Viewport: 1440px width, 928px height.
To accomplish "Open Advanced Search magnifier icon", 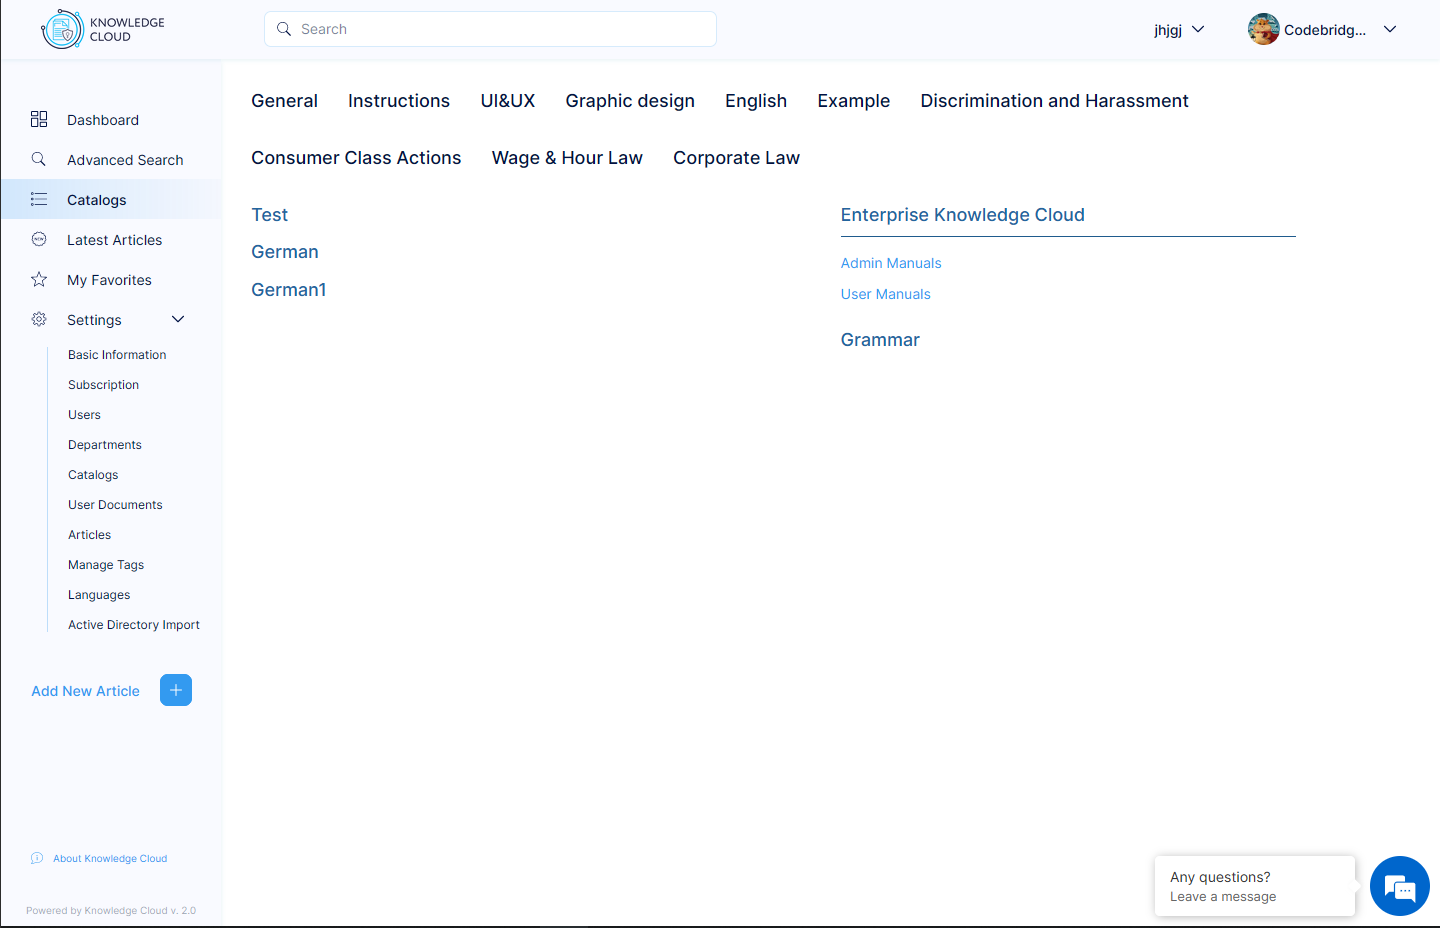I will [39, 159].
